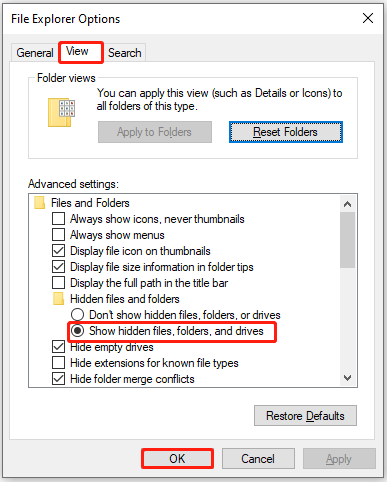Image resolution: width=387 pixels, height=482 pixels.
Task: Switch to the Search tab
Action: 125,53
